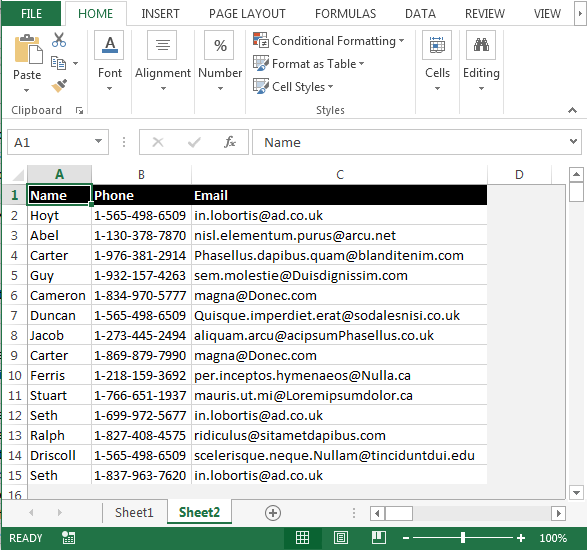Open the INSERT ribbon tab
Image resolution: width=587 pixels, height=550 pixels.
pos(160,14)
